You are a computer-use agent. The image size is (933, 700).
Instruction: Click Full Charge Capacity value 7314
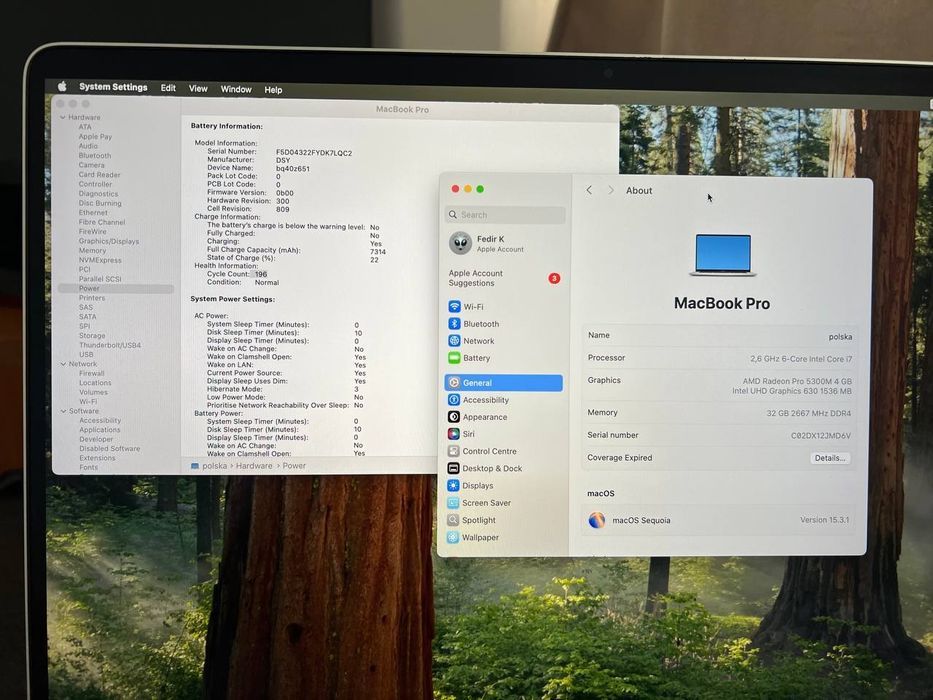(378, 252)
